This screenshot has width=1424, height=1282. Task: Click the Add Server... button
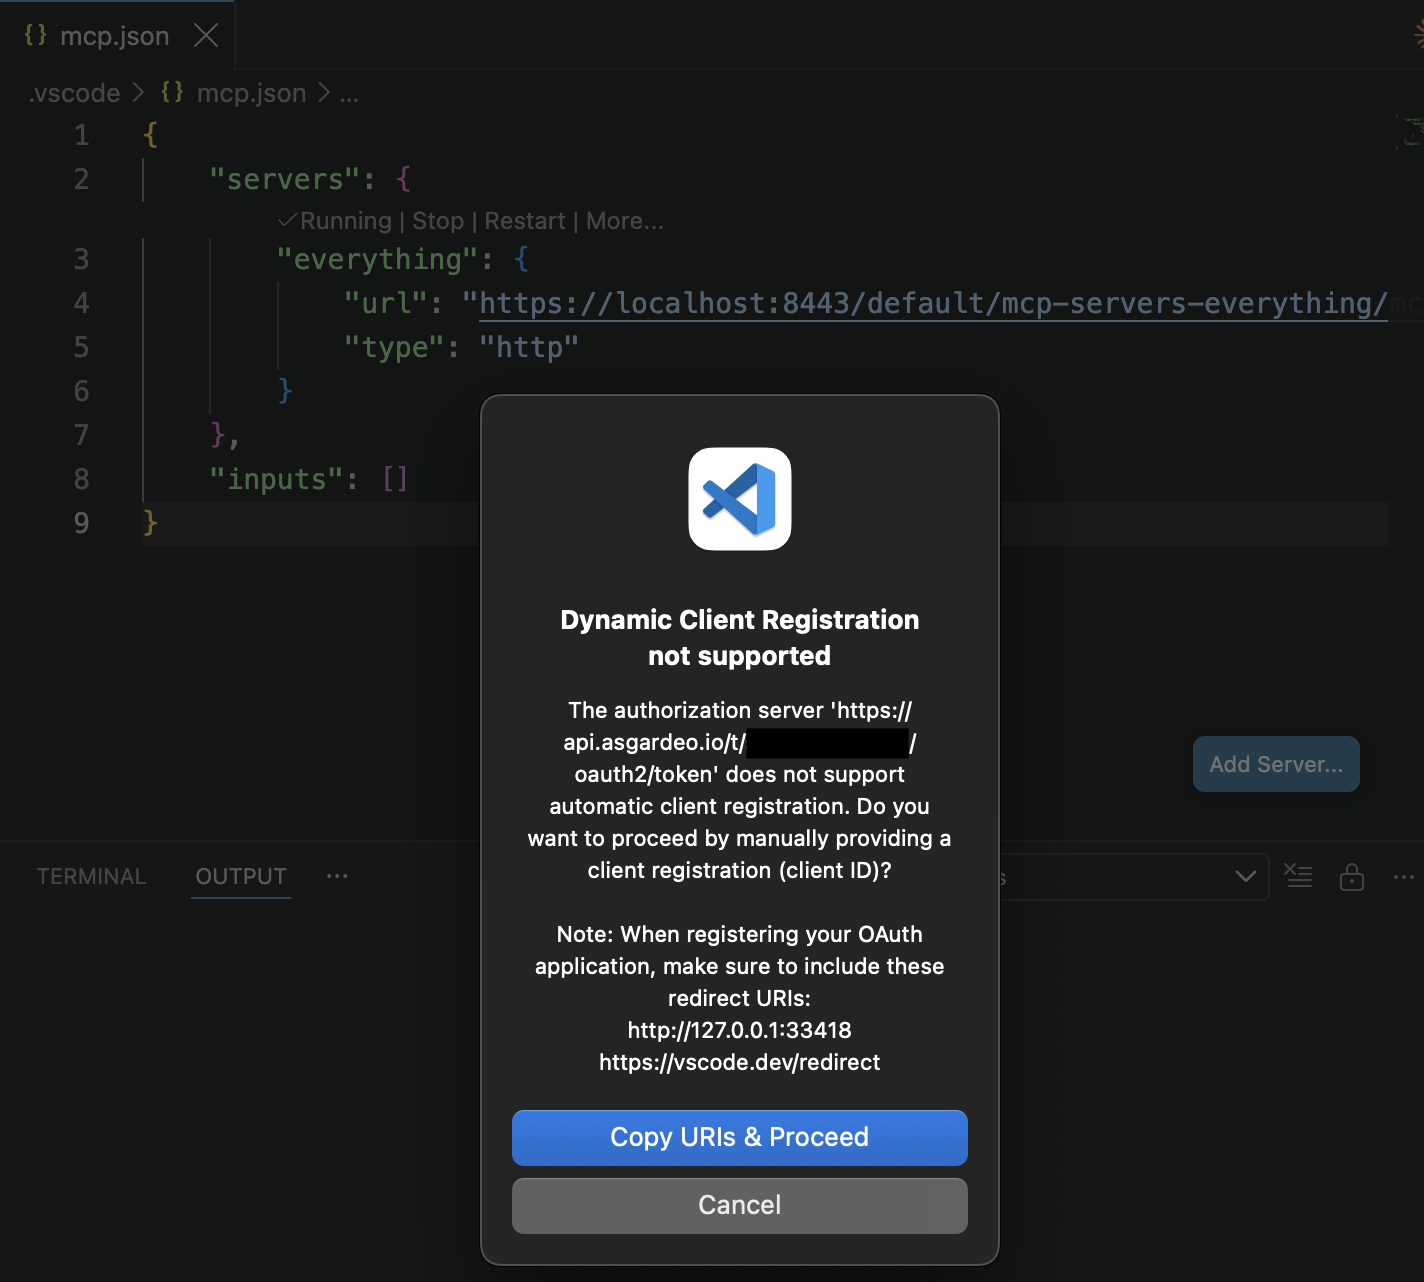point(1276,764)
